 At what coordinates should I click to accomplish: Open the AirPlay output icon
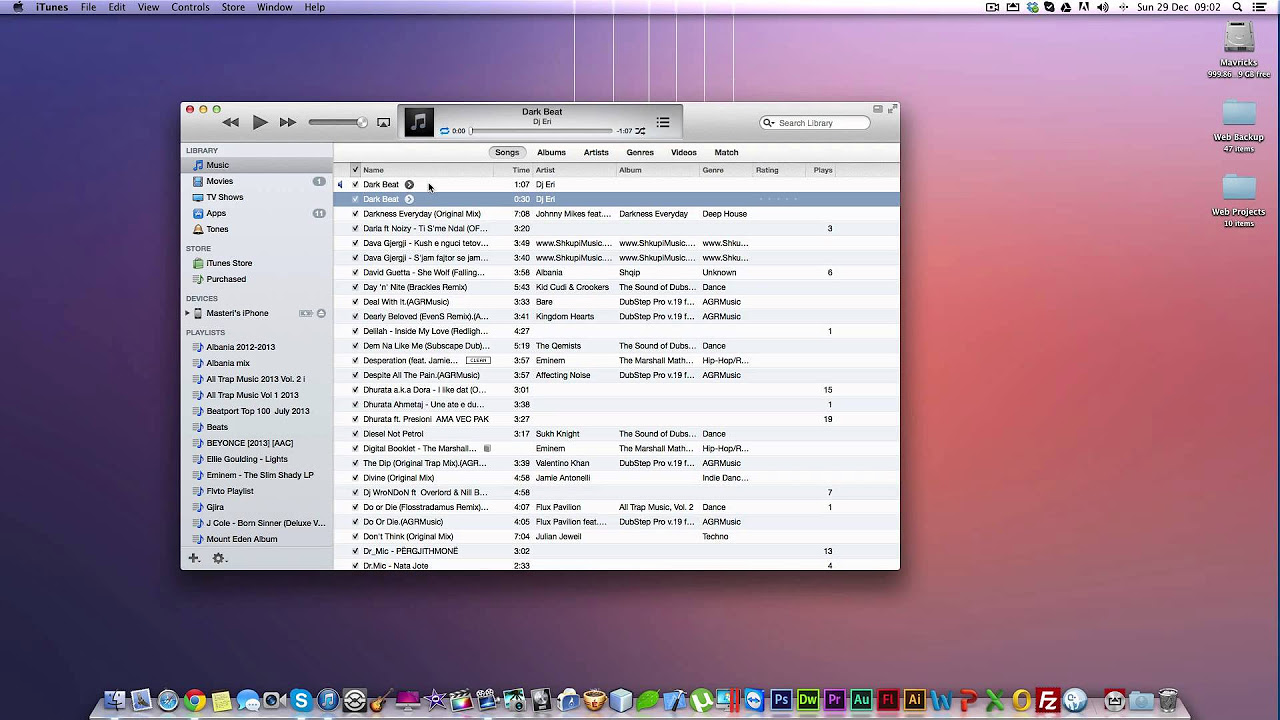[383, 122]
